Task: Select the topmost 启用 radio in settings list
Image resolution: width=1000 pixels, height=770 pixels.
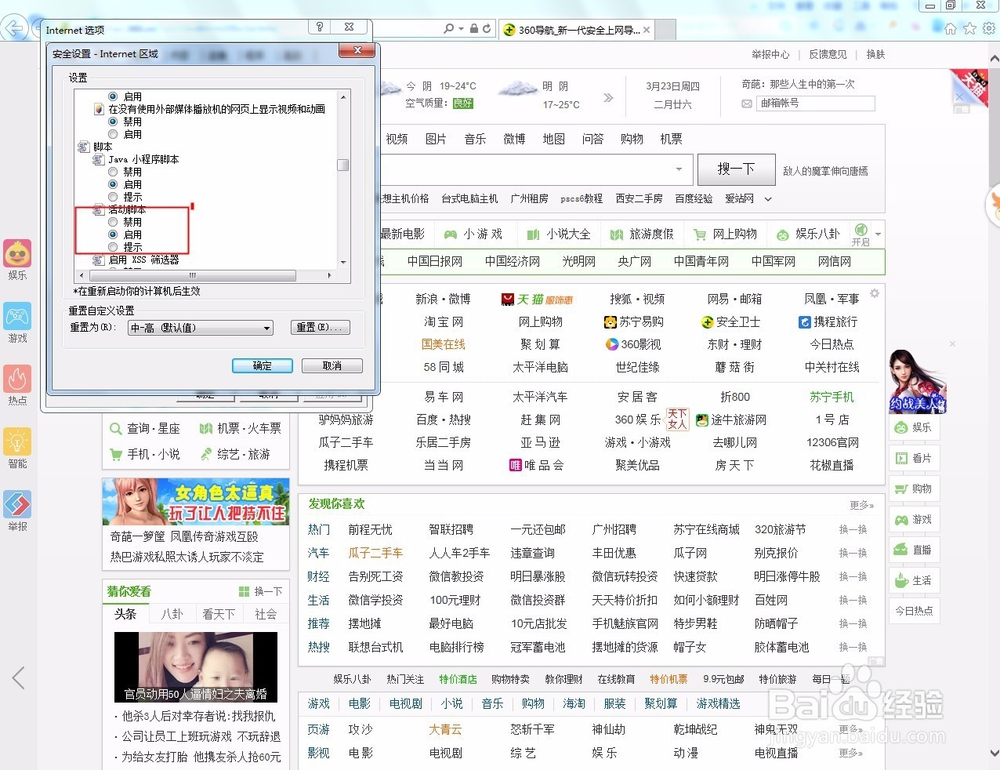Action: click(113, 96)
